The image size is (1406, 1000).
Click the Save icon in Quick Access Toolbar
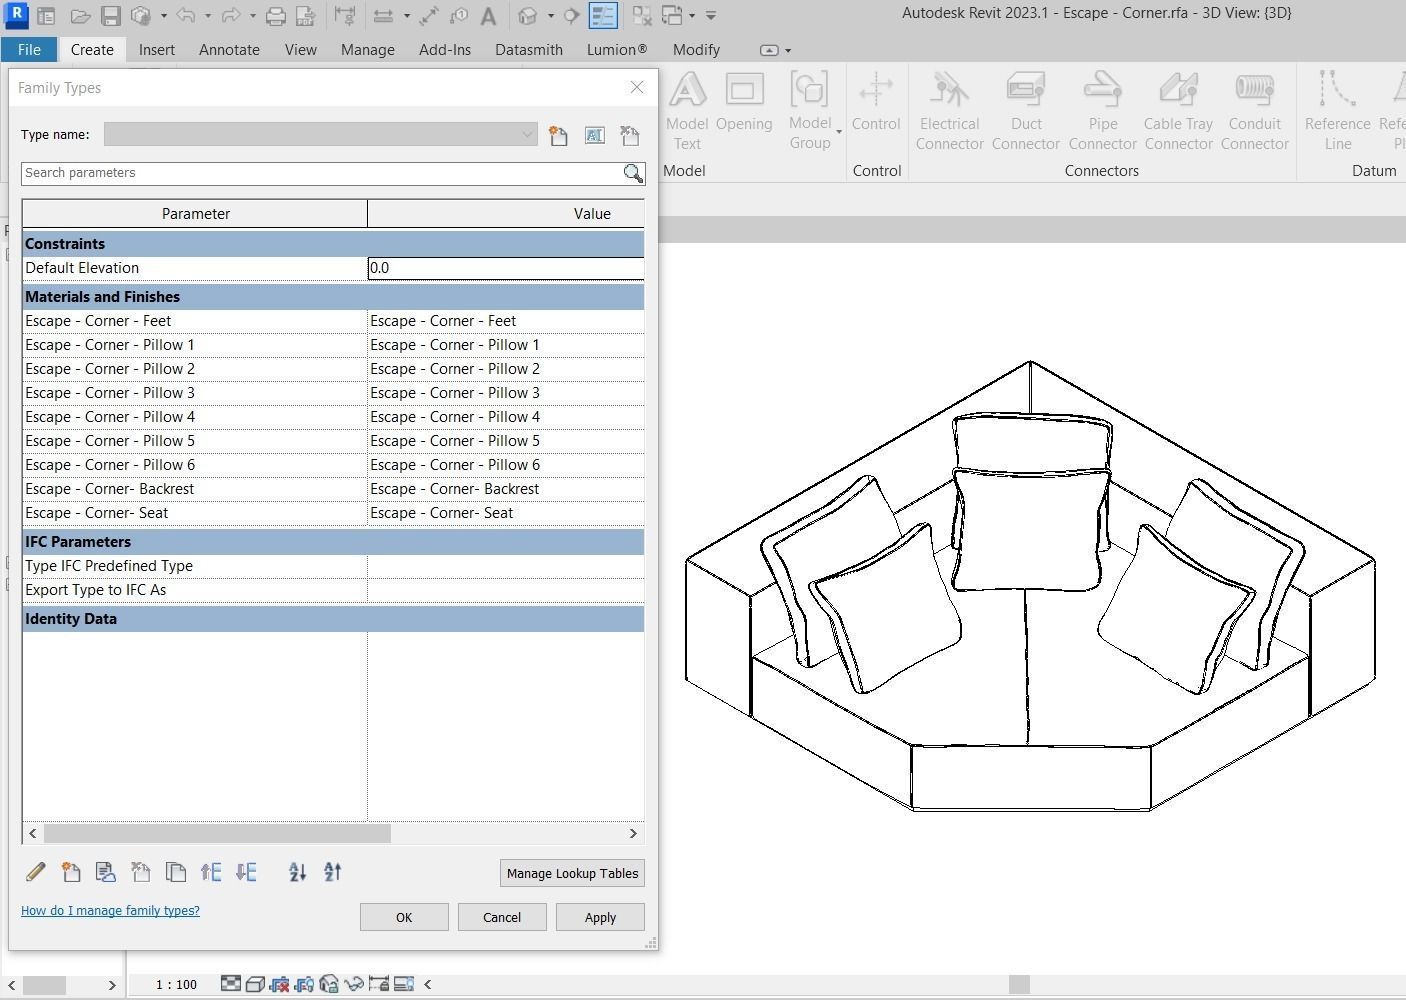coord(111,16)
